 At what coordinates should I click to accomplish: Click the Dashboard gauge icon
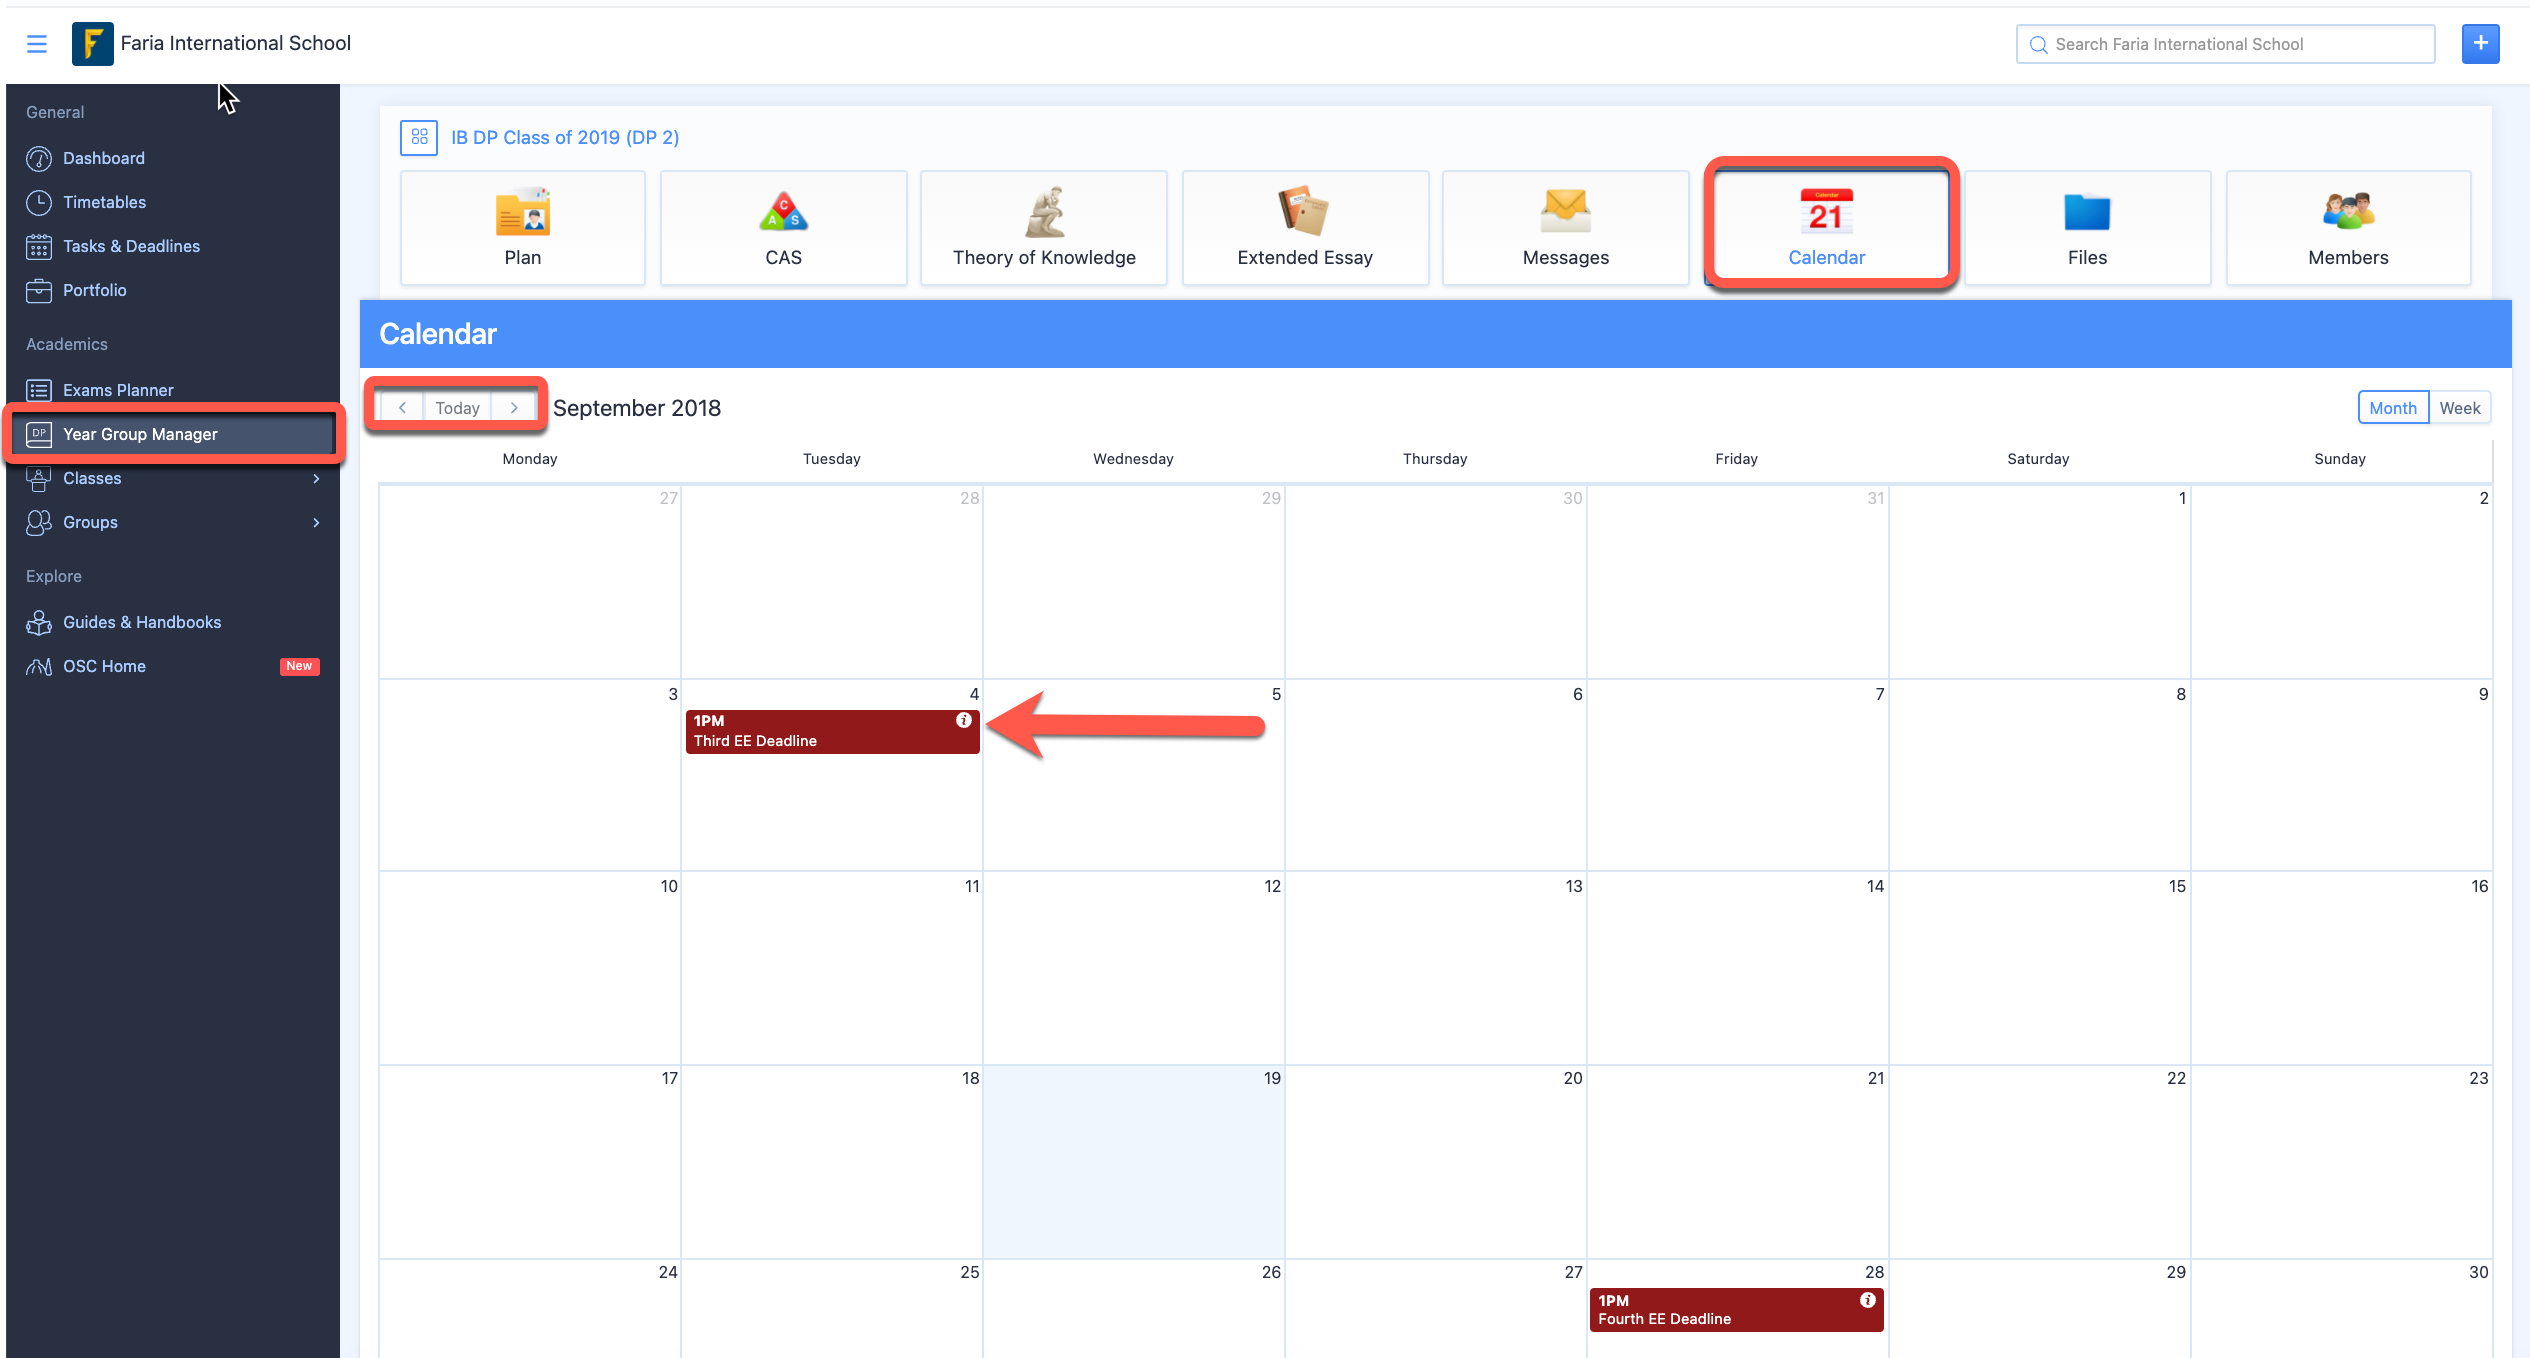click(x=39, y=158)
